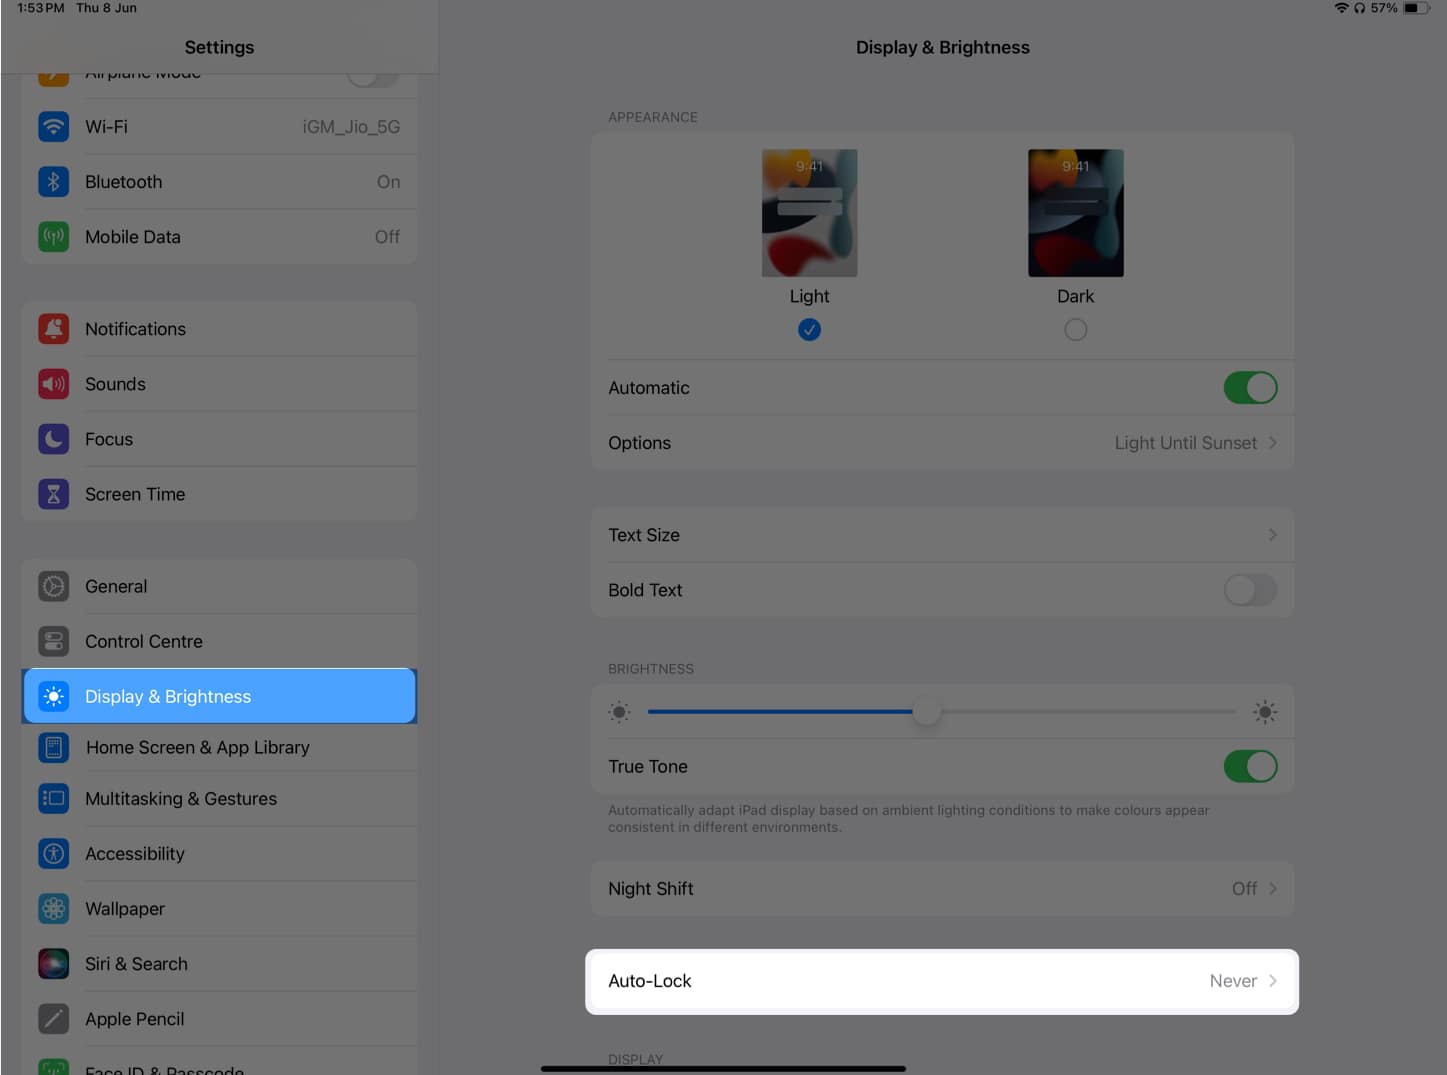Tap the home indicator bar
Screen dimensions: 1447x1075
(723, 1069)
